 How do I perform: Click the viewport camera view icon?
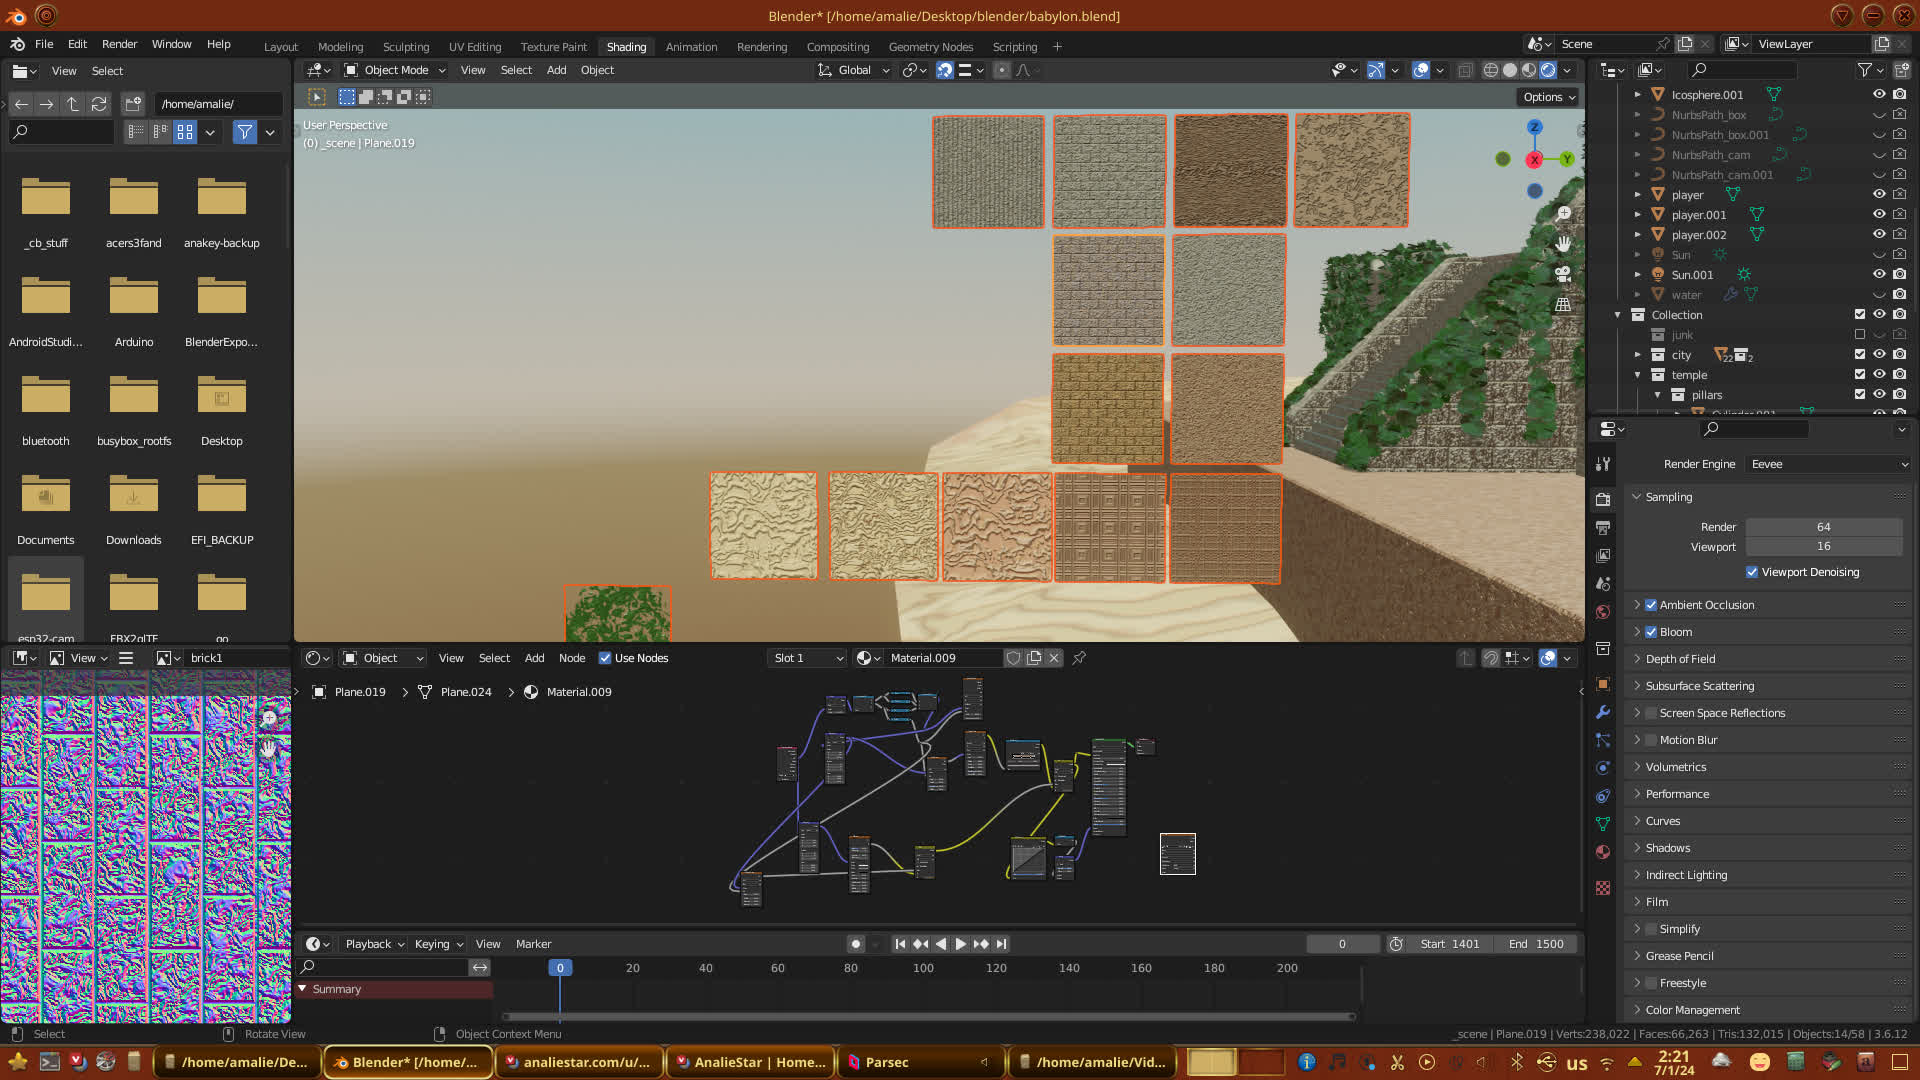[x=1563, y=274]
